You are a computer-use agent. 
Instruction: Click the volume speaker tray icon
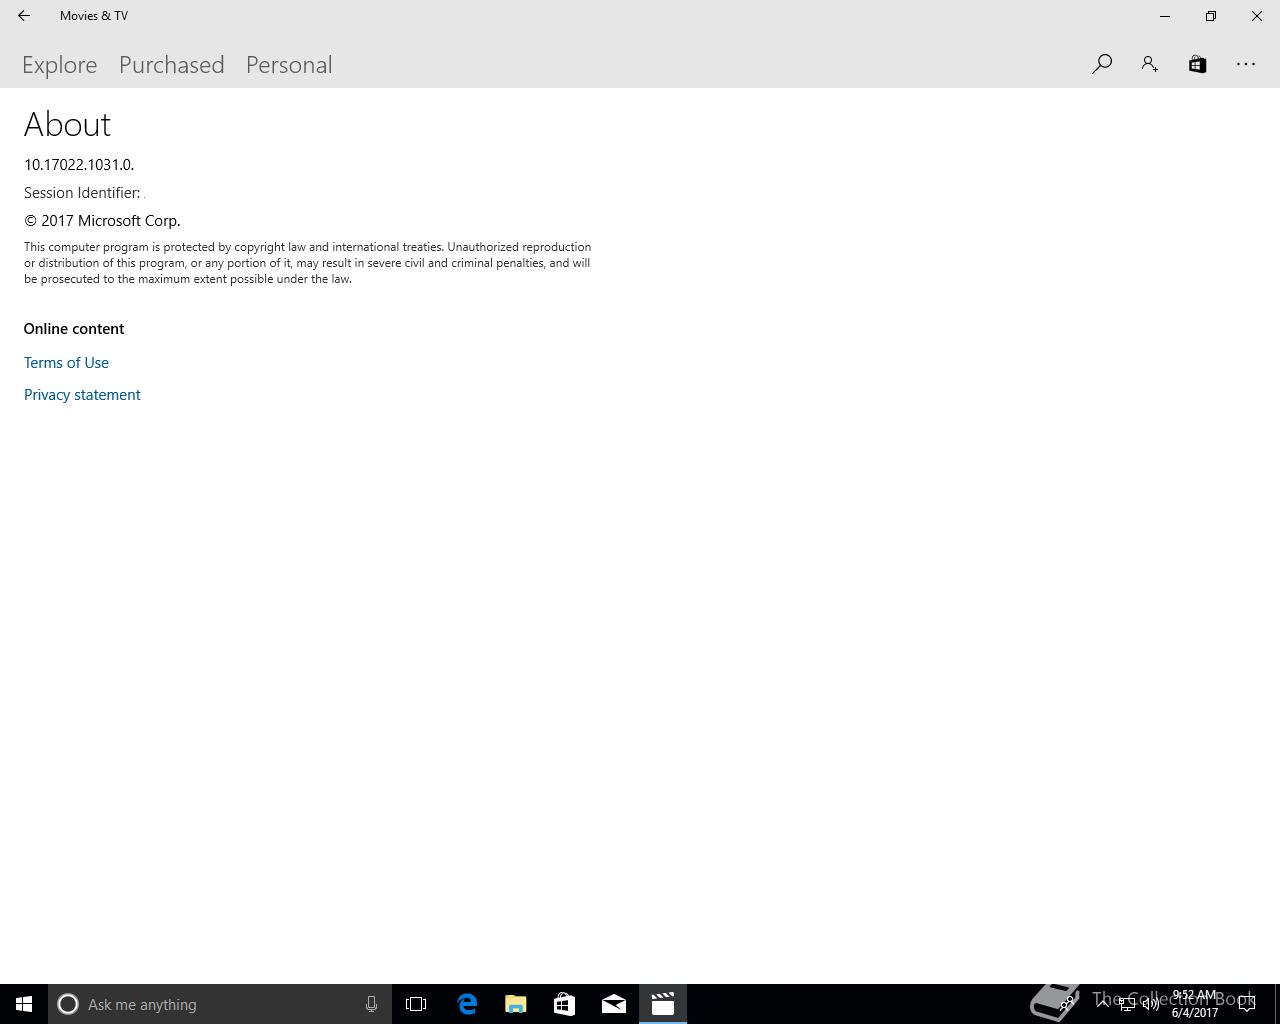(1151, 1004)
